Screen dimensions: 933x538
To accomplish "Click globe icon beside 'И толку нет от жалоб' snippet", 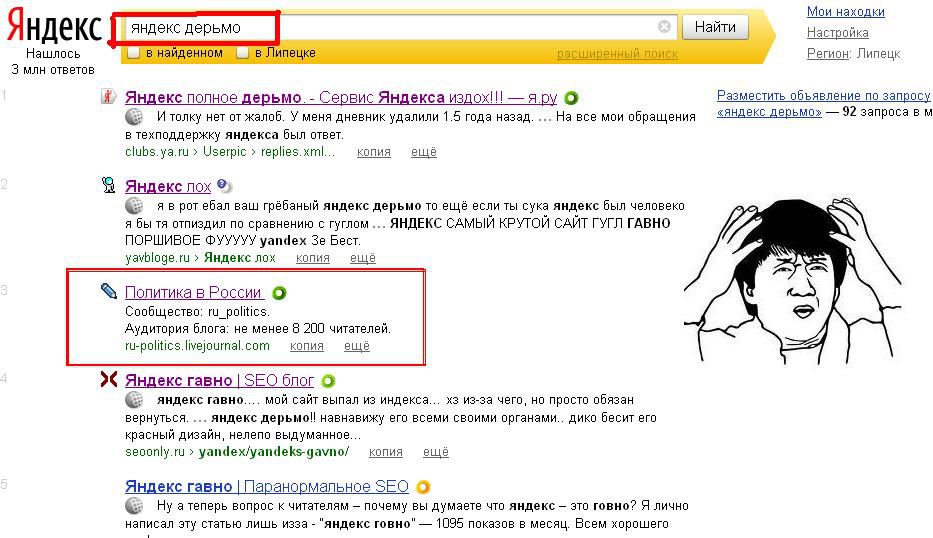I will (x=134, y=116).
